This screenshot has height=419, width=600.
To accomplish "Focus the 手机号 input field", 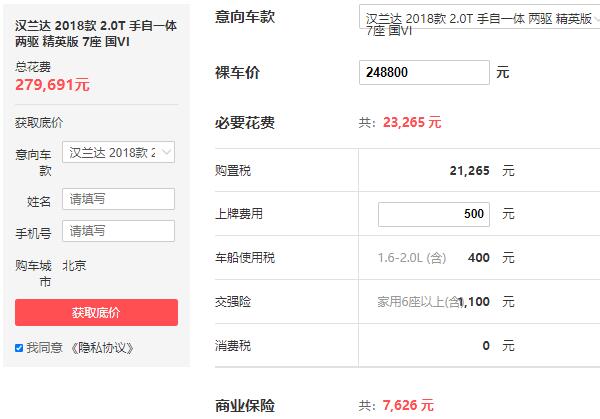I will pyautogui.click(x=119, y=231).
